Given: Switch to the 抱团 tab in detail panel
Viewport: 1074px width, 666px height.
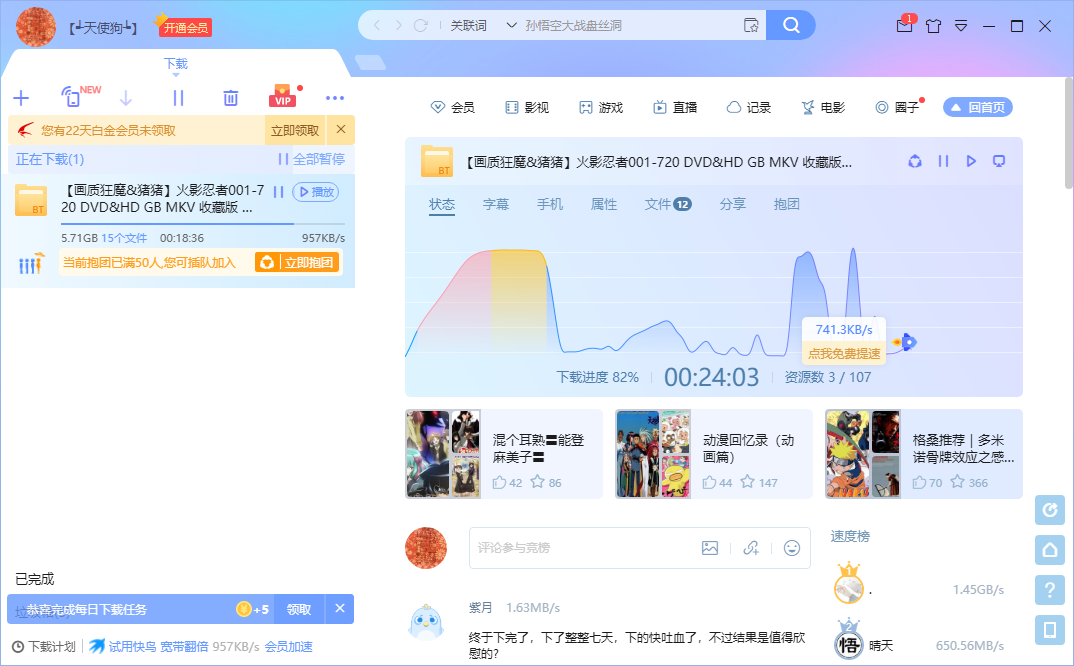Looking at the screenshot, I should tap(786, 204).
